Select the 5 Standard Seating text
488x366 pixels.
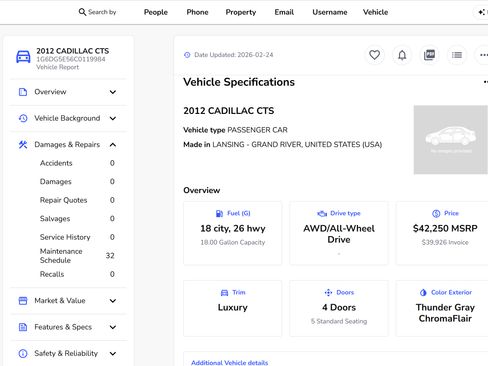click(339, 321)
